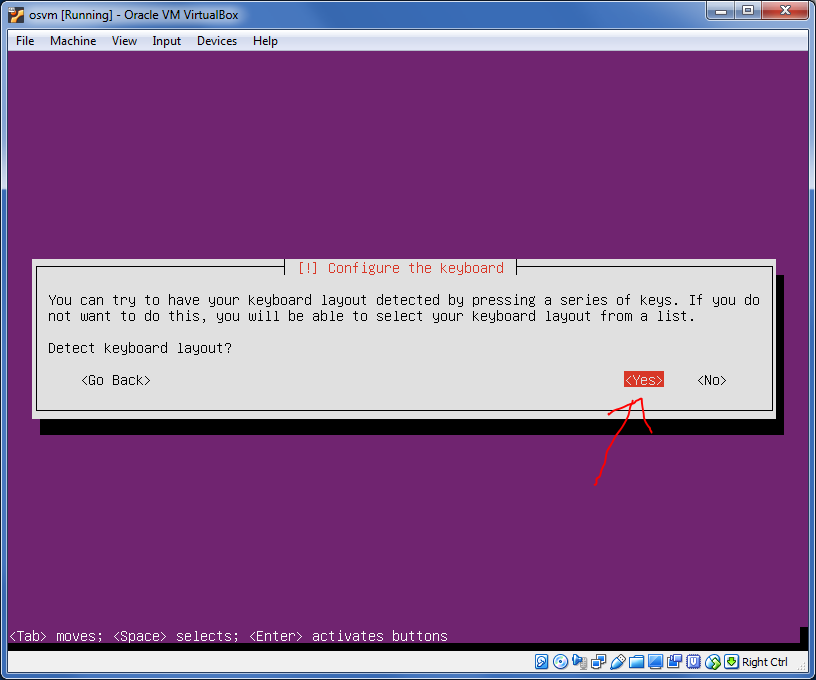Maximize the VirtualBox window

tap(748, 11)
